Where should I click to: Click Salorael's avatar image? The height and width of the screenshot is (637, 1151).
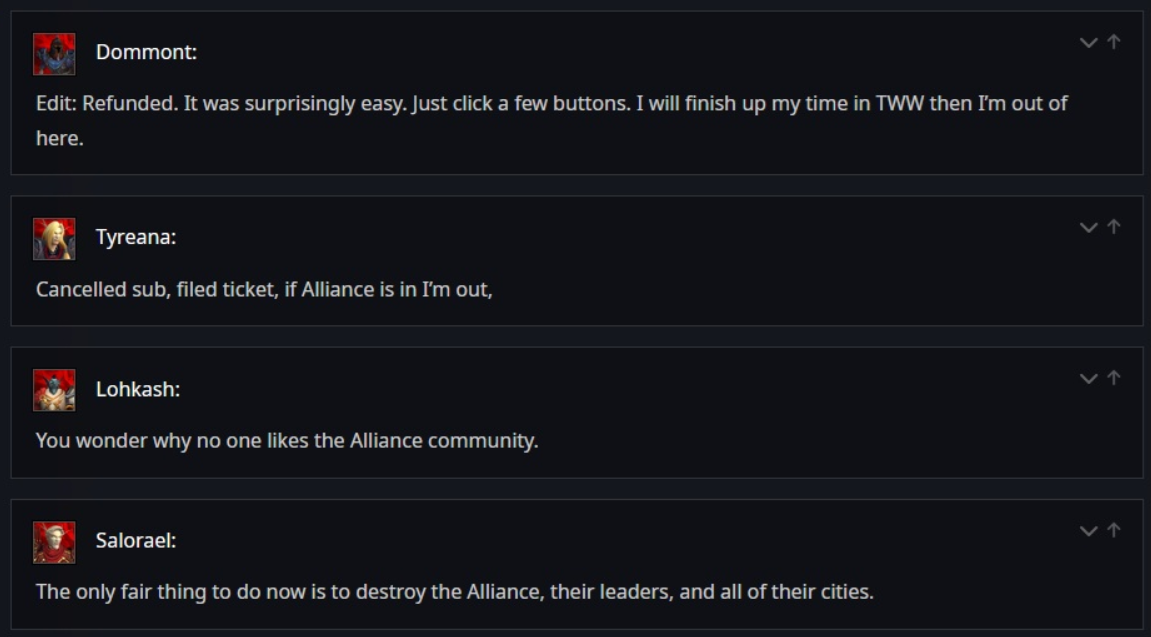(54, 542)
